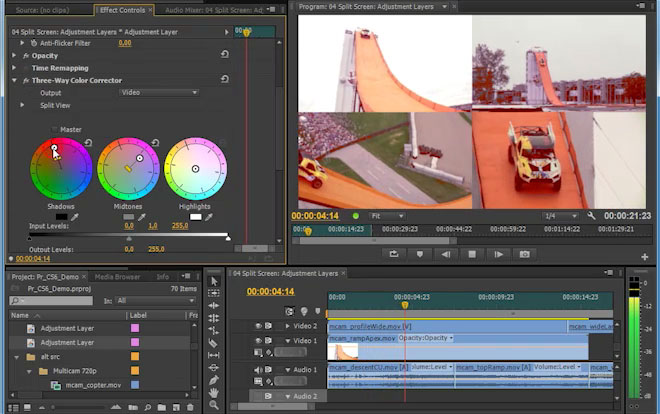Open Program Monitor settings wrench

click(592, 215)
